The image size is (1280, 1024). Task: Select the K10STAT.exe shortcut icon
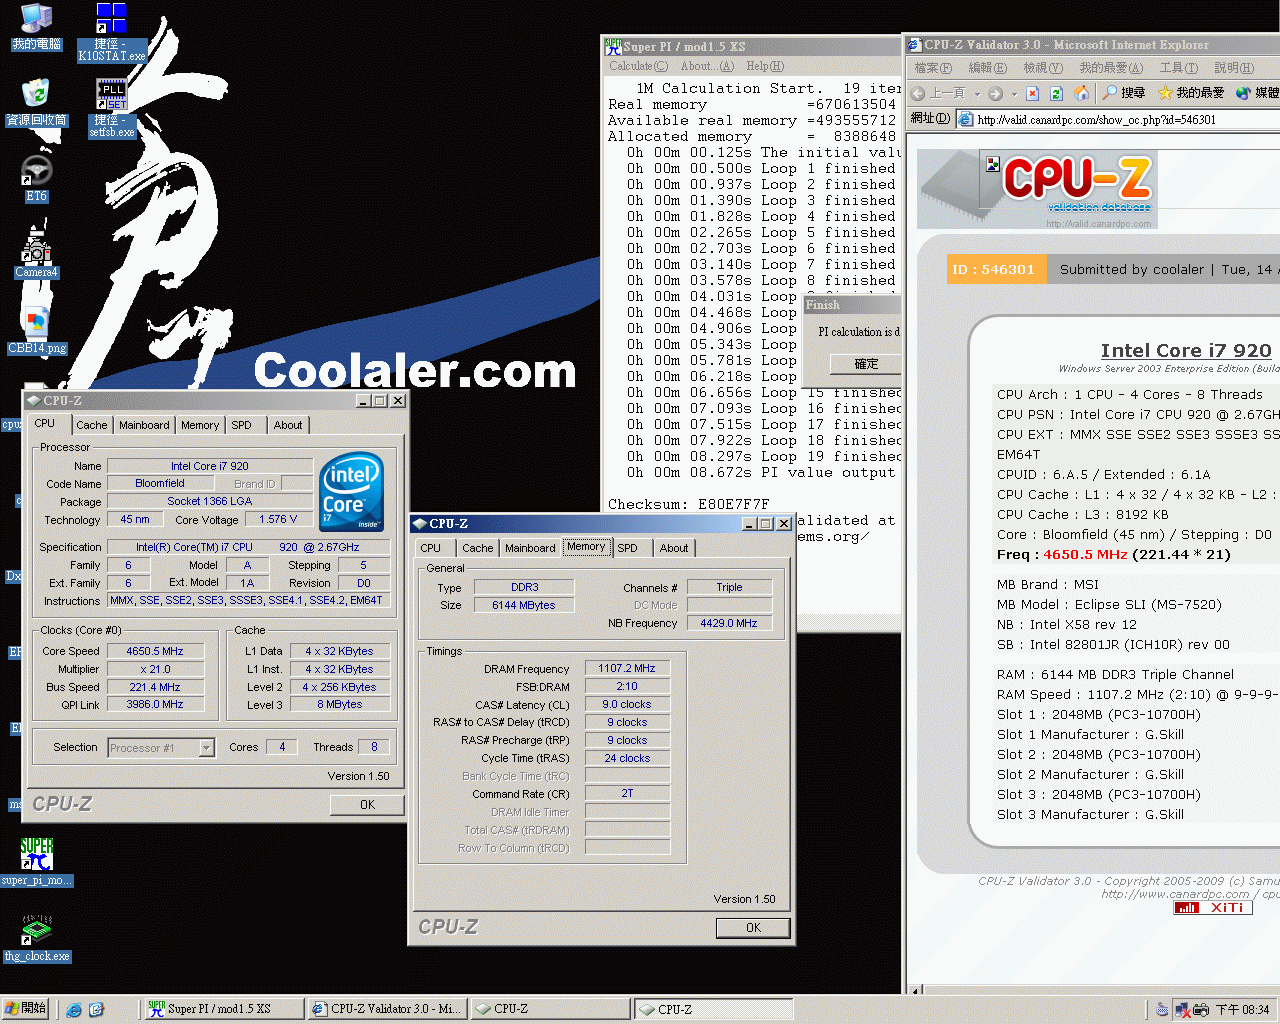[x=111, y=32]
